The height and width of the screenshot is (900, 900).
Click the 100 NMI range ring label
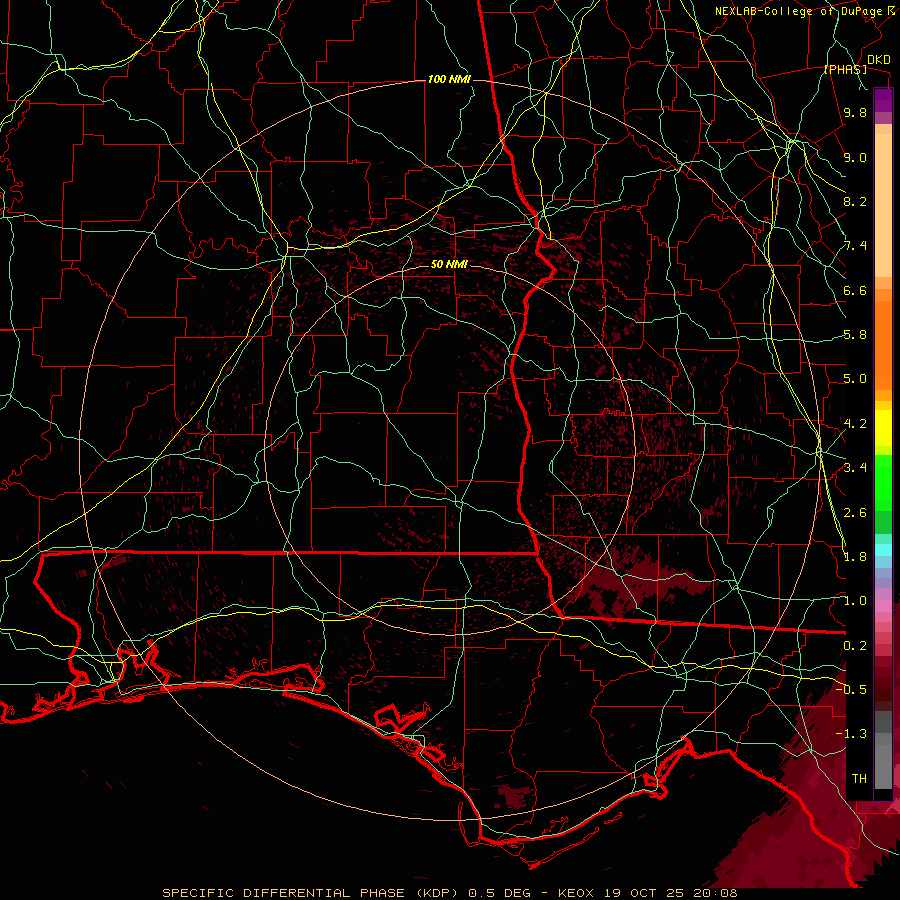pos(449,79)
